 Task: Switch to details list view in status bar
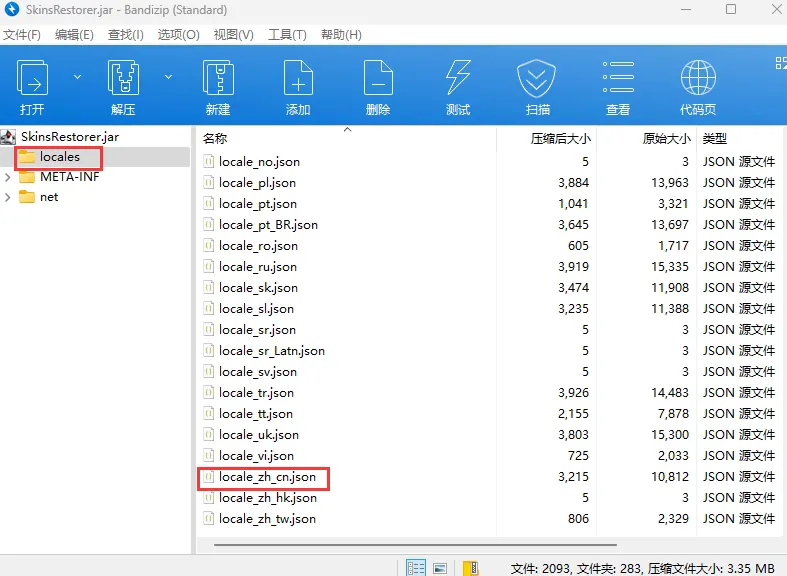point(416,567)
